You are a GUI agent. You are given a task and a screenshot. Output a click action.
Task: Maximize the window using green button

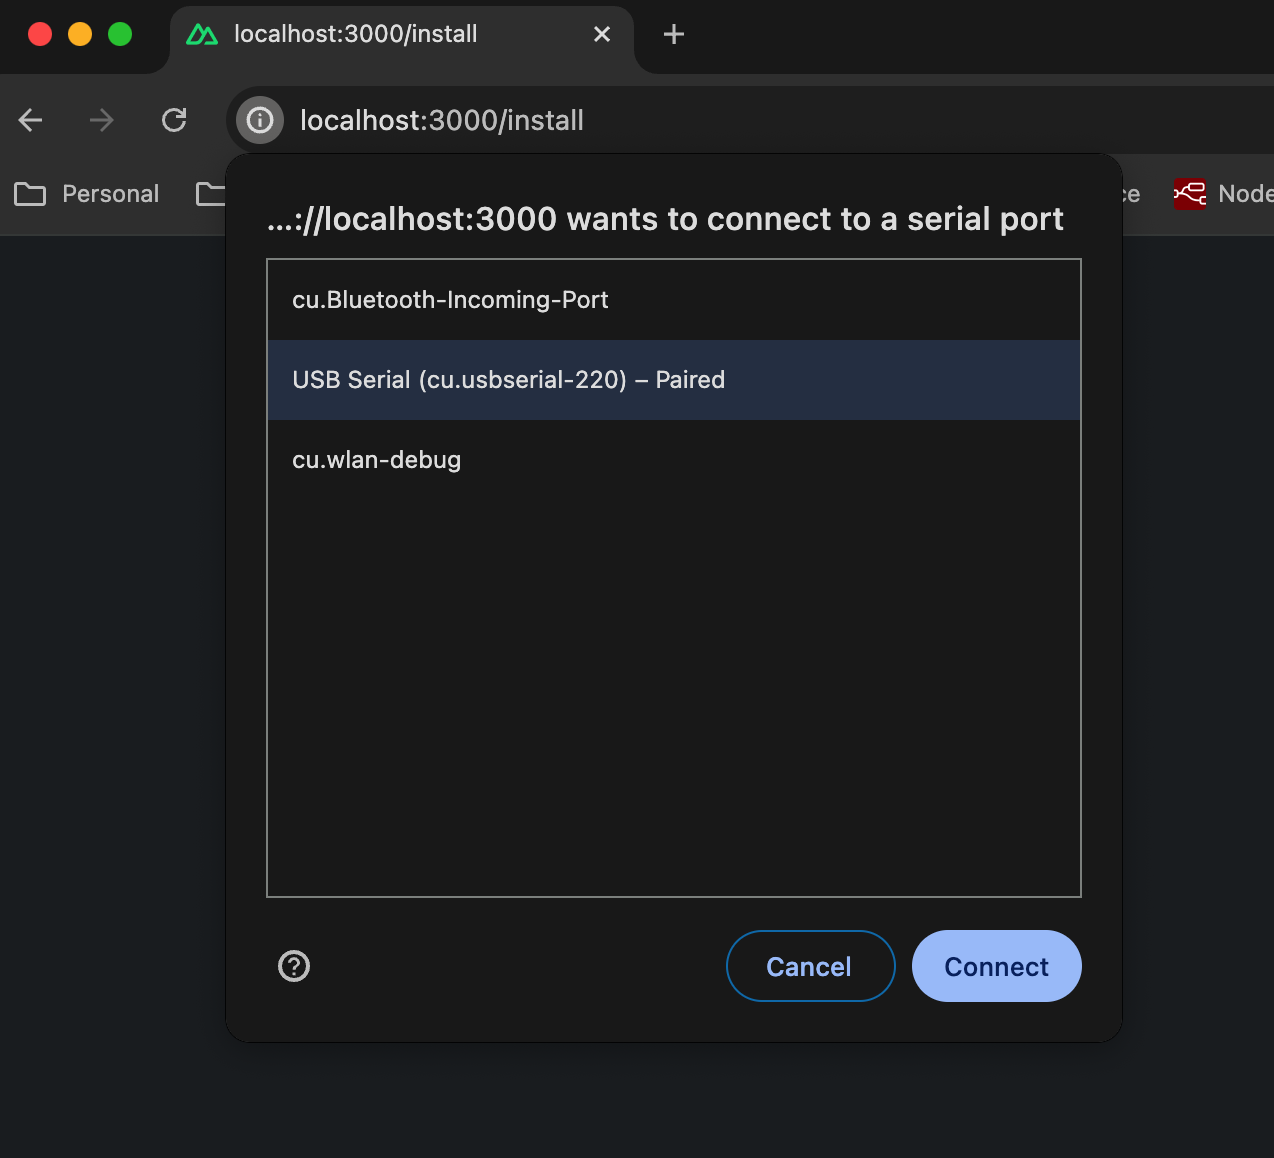(x=120, y=35)
